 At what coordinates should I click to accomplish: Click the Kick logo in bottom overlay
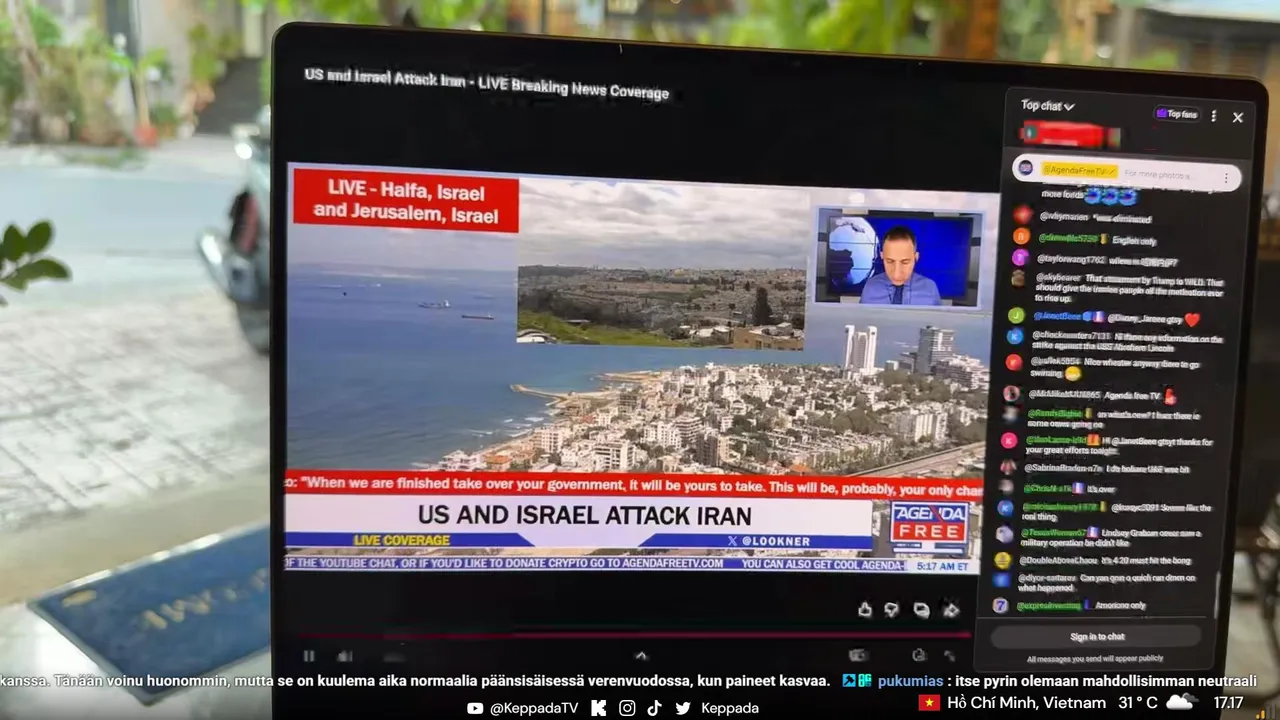599,708
